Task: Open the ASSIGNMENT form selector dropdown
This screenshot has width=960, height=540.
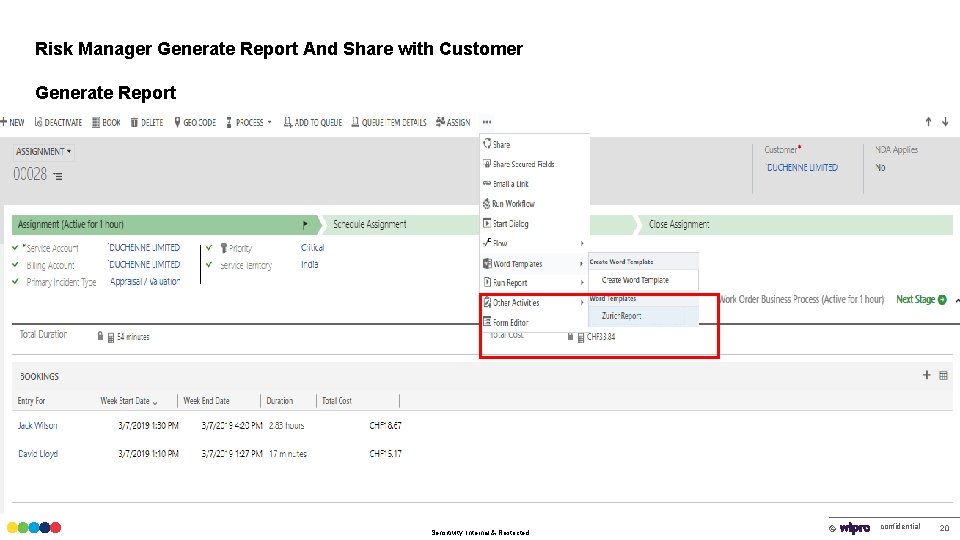Action: 43,151
